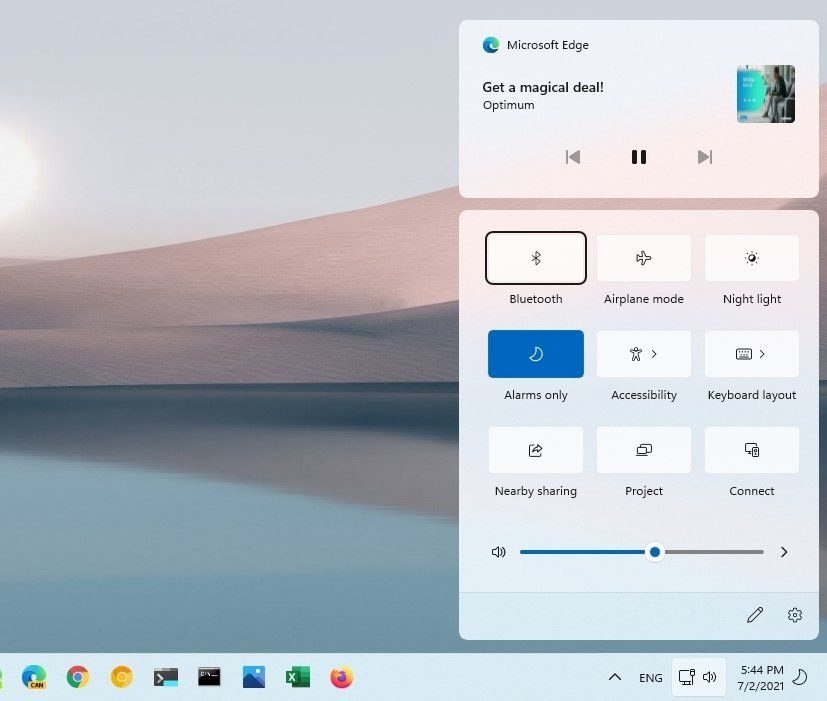
Task: Open the Project quick setting
Action: (644, 449)
